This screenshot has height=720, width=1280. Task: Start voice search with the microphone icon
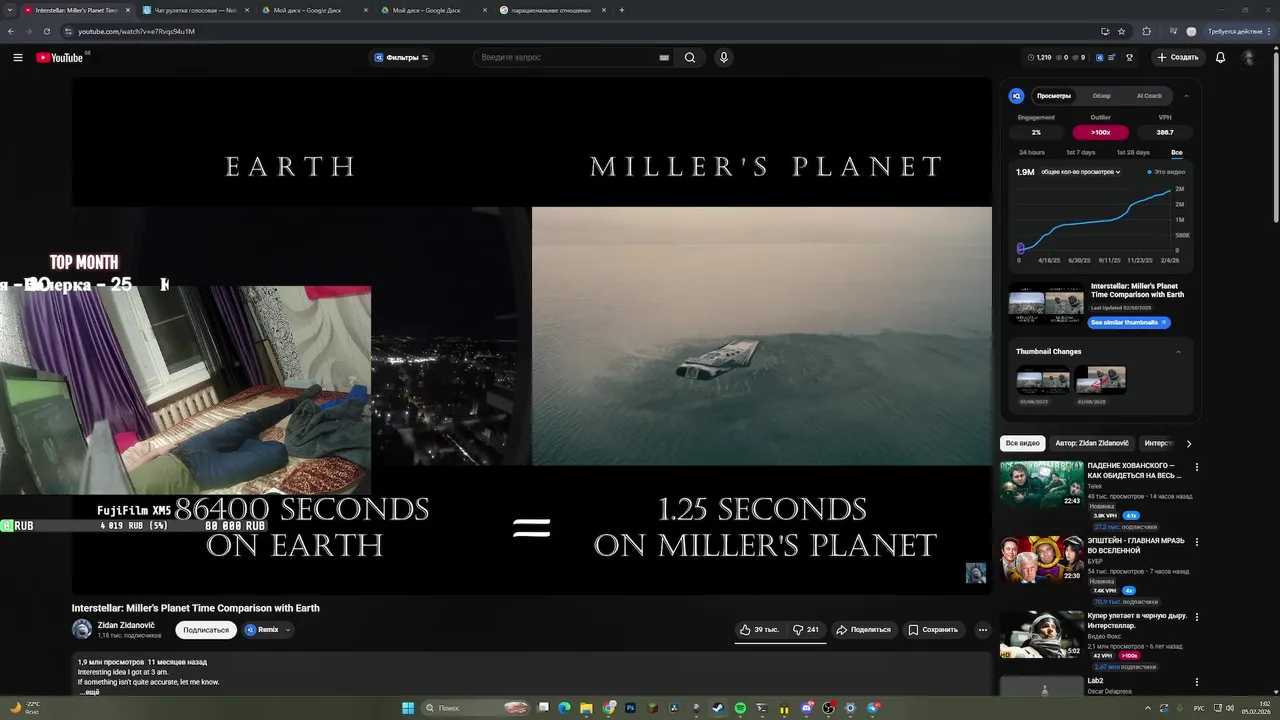tap(724, 57)
